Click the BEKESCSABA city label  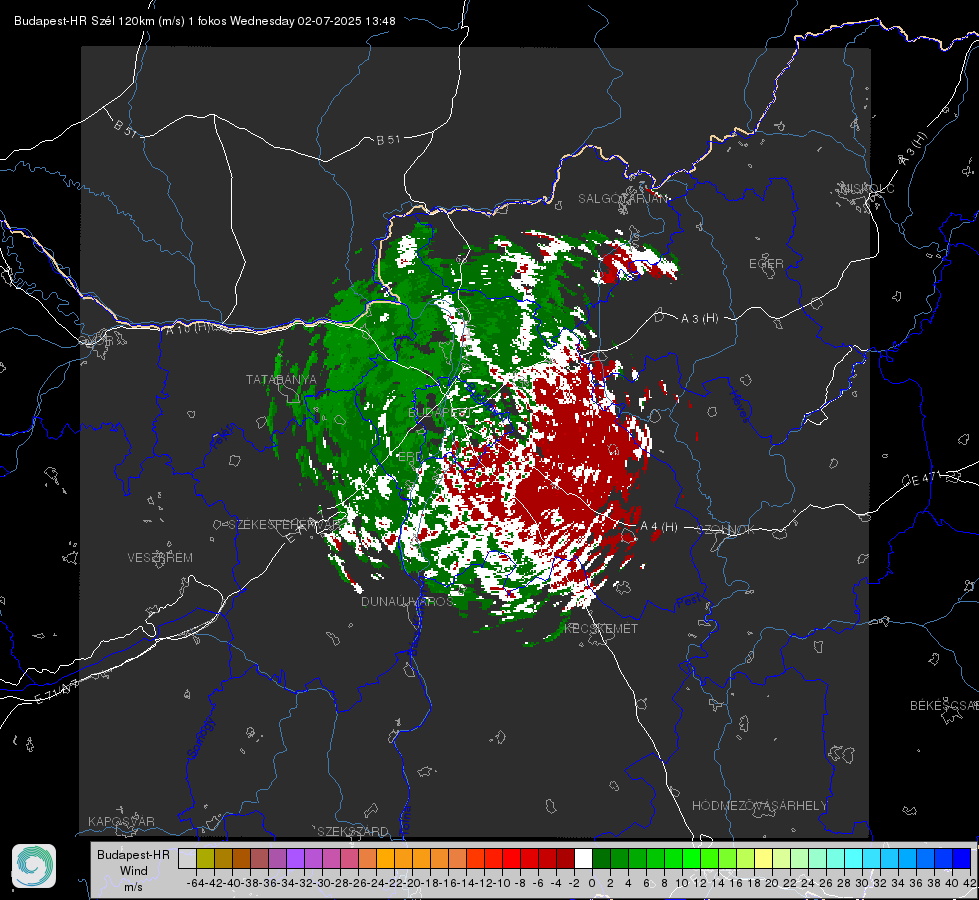pyautogui.click(x=944, y=705)
